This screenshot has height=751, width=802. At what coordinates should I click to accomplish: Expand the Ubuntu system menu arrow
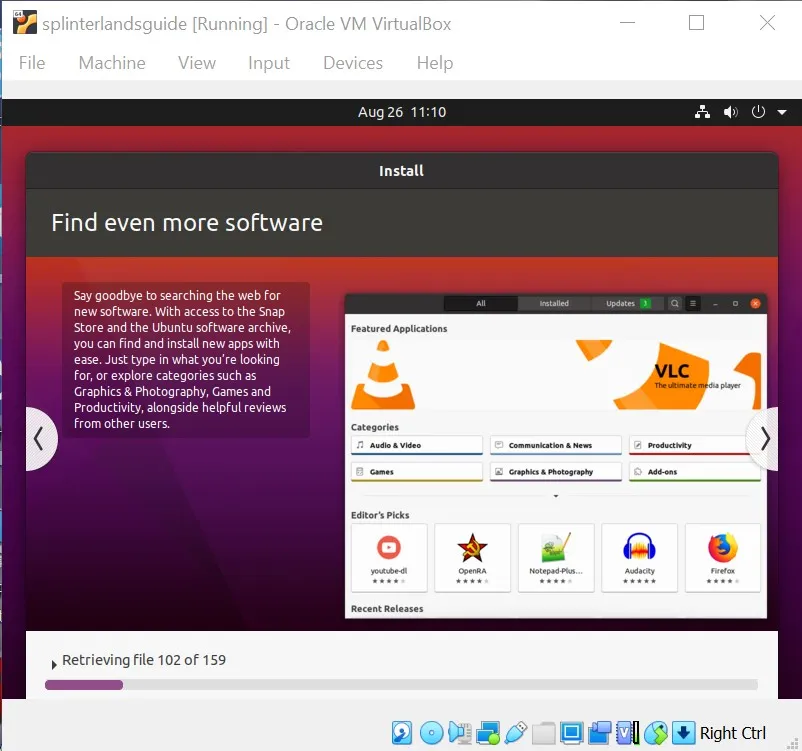coord(782,112)
